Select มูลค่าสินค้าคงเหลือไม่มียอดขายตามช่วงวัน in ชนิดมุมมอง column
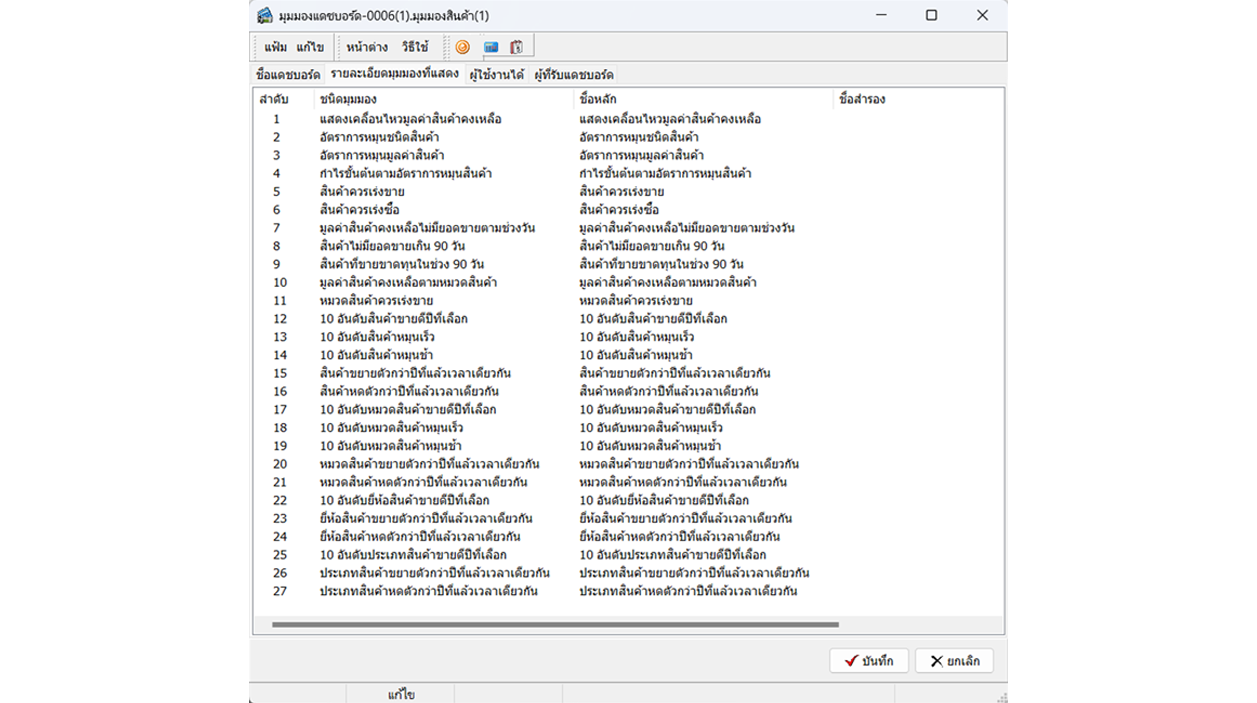Viewport: 1257px width, 703px height. pos(428,228)
